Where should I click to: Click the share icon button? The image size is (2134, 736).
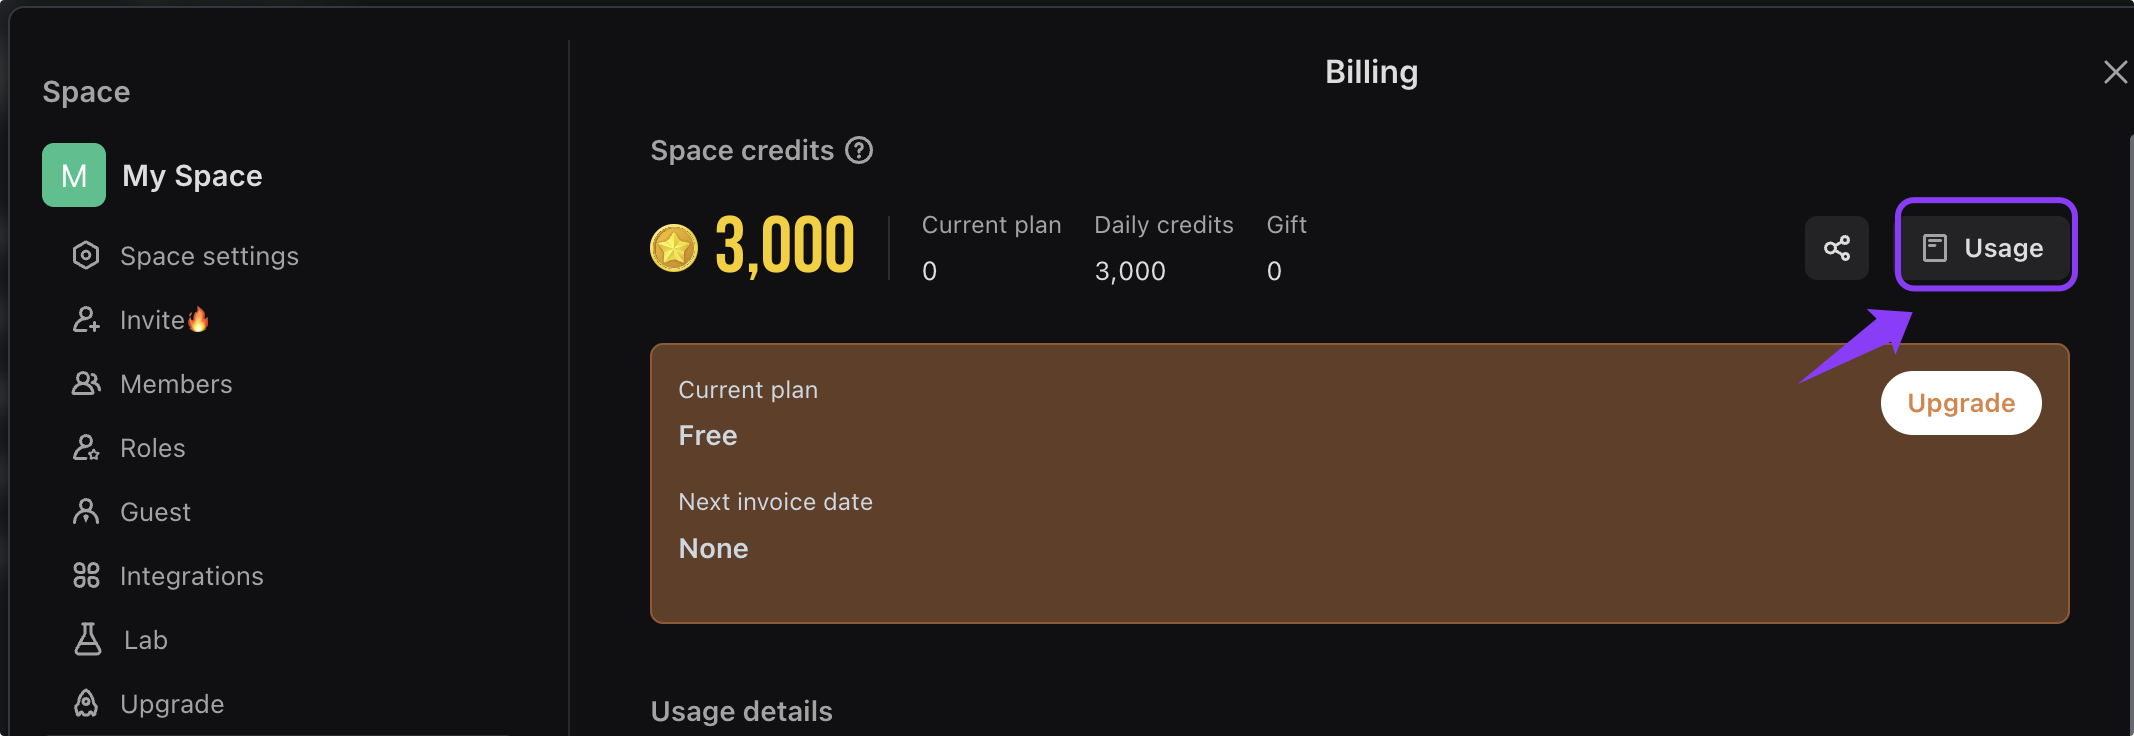click(x=1836, y=248)
